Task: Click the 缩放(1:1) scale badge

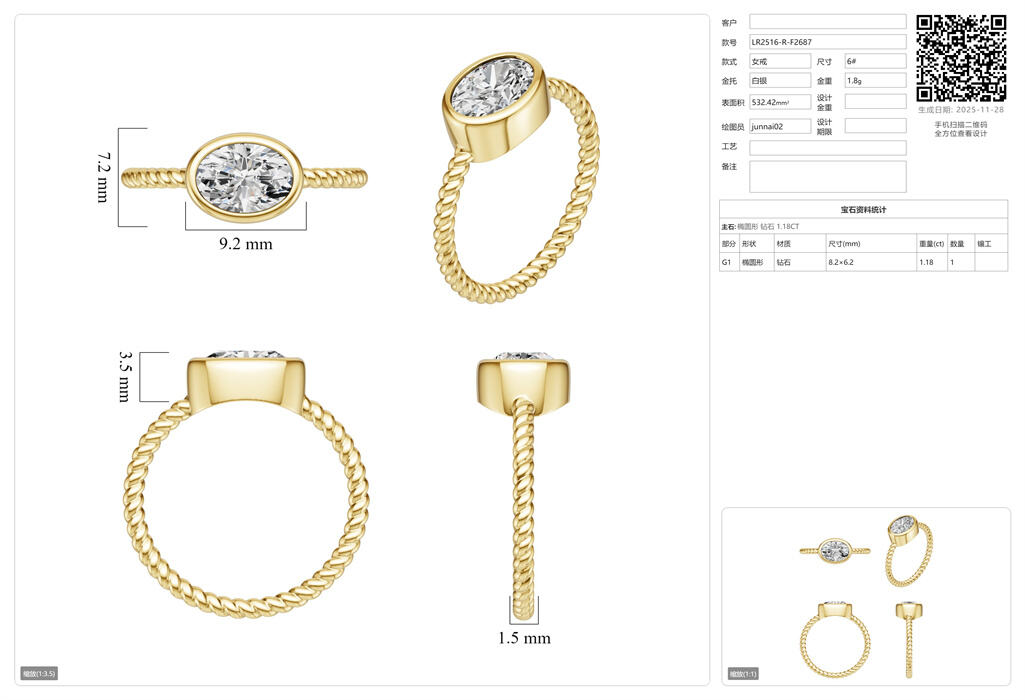Action: (x=744, y=673)
